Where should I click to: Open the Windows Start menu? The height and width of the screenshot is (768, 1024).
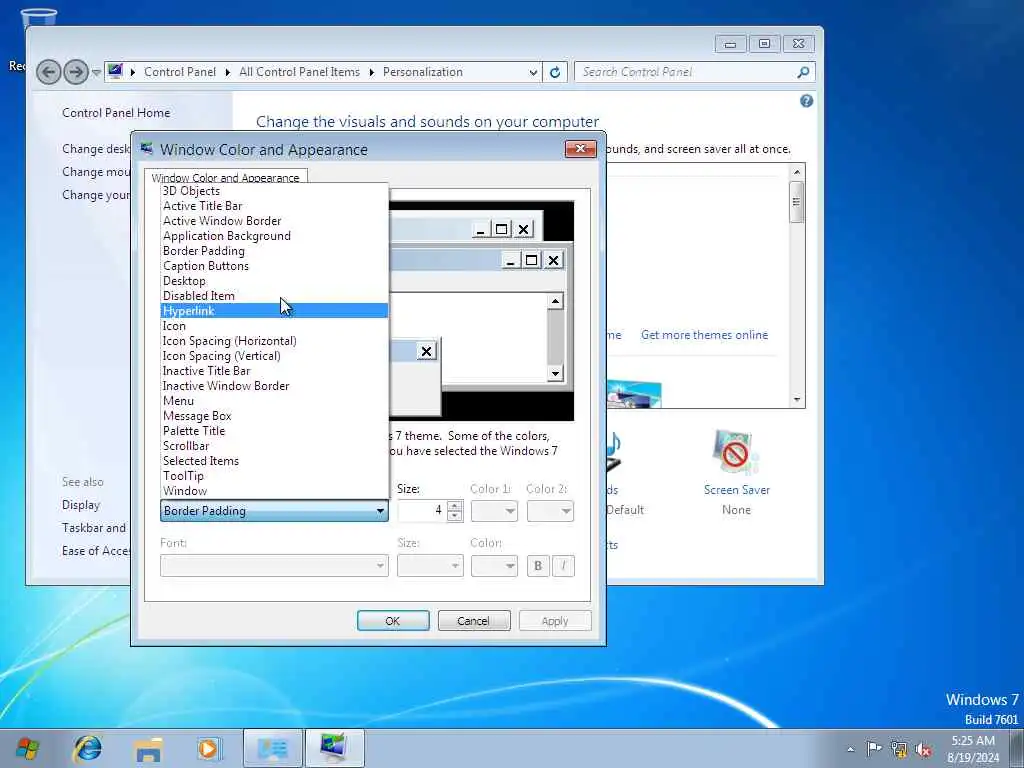coord(27,748)
